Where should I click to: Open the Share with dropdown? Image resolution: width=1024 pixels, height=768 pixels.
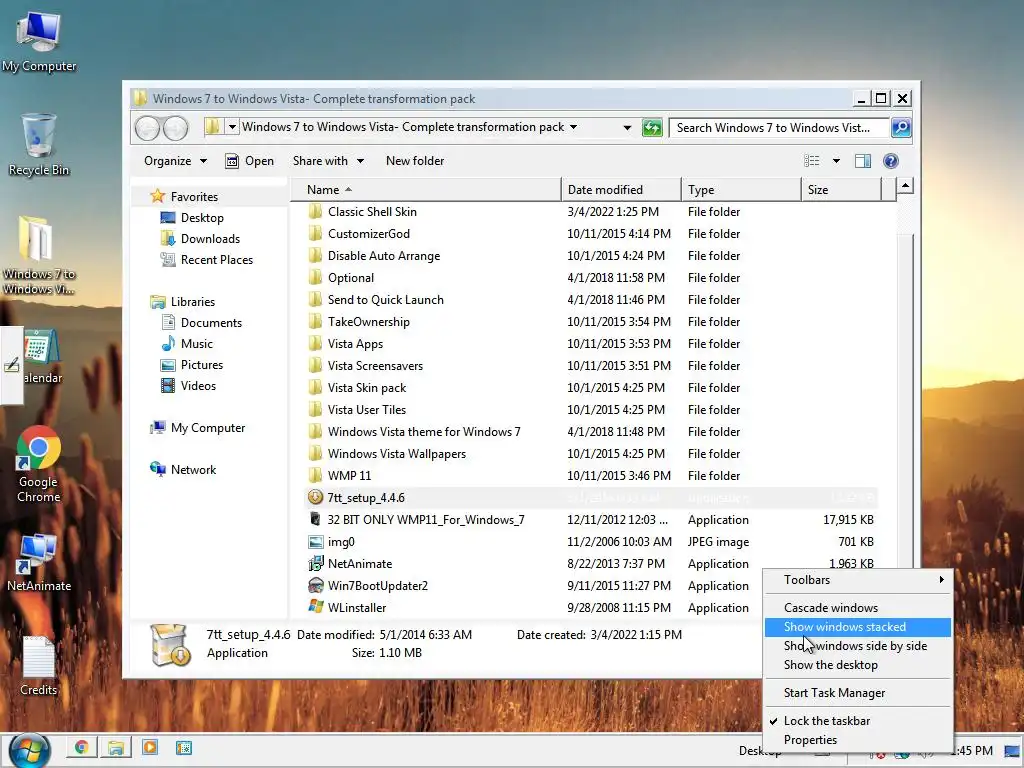click(328, 161)
